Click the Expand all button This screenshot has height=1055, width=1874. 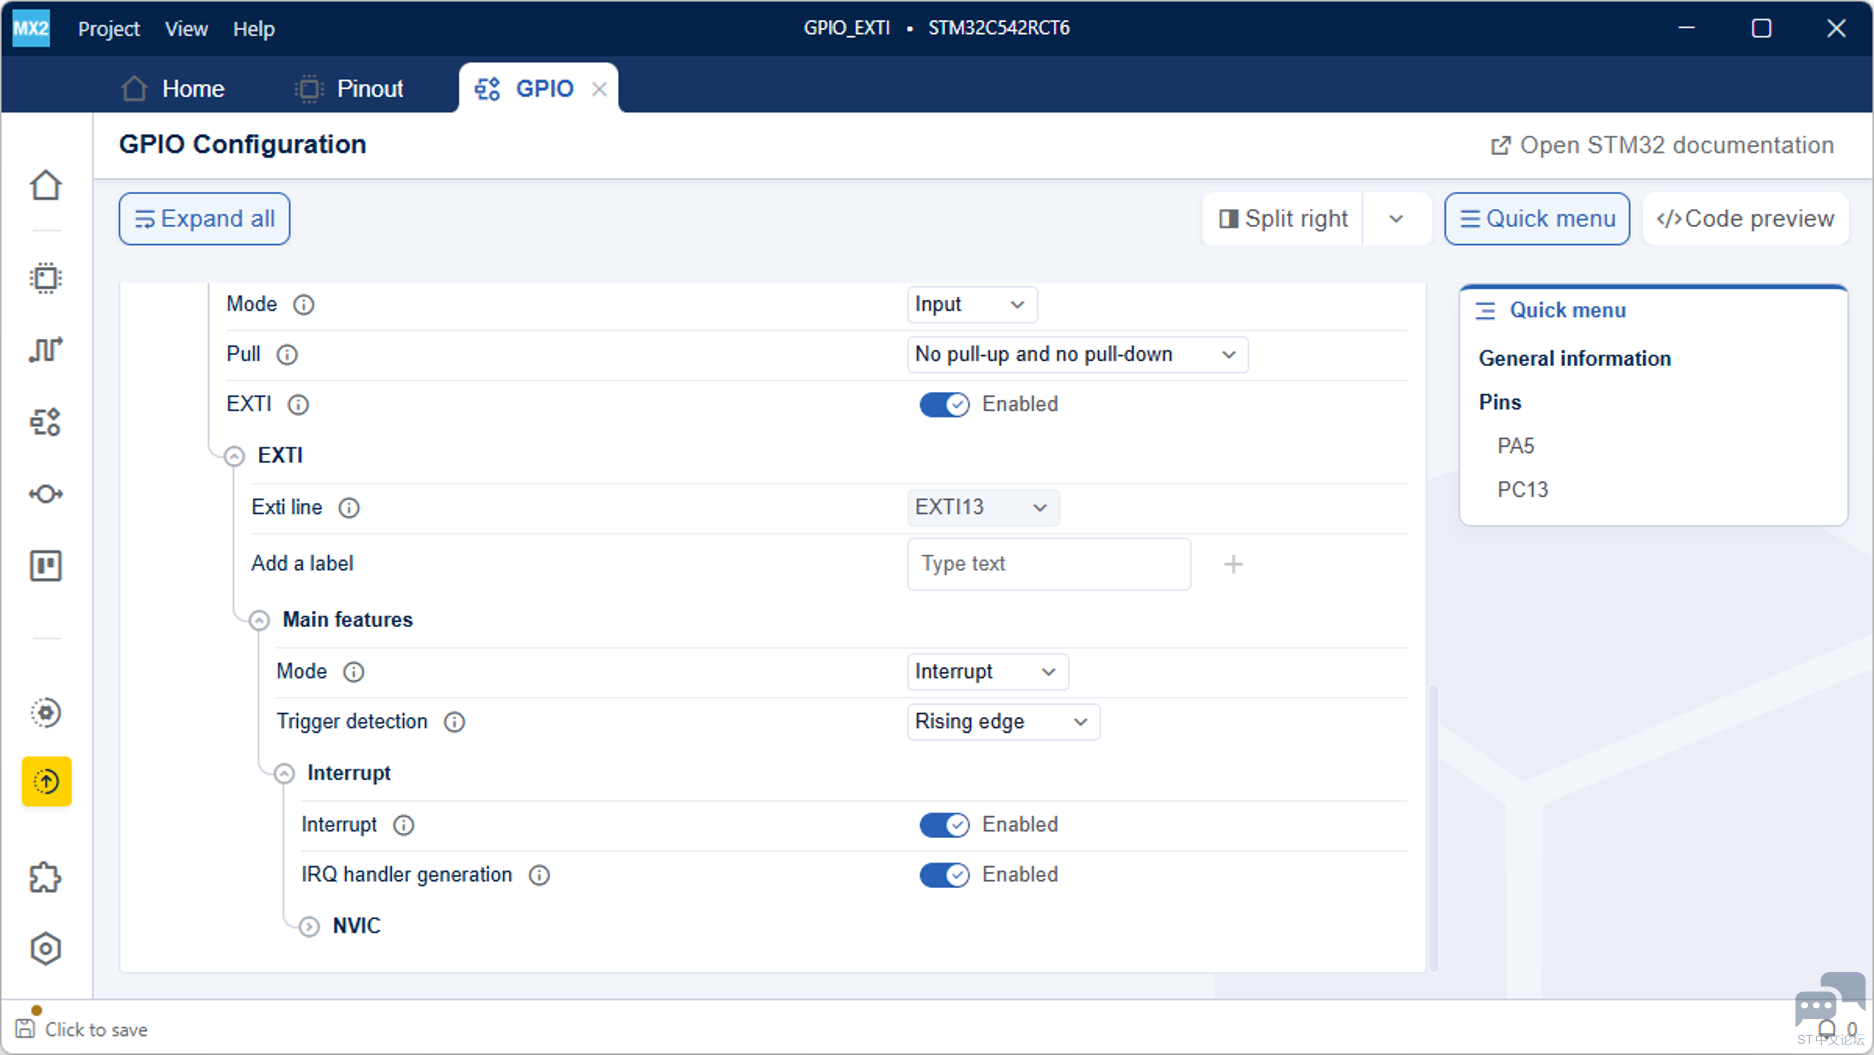[205, 219]
